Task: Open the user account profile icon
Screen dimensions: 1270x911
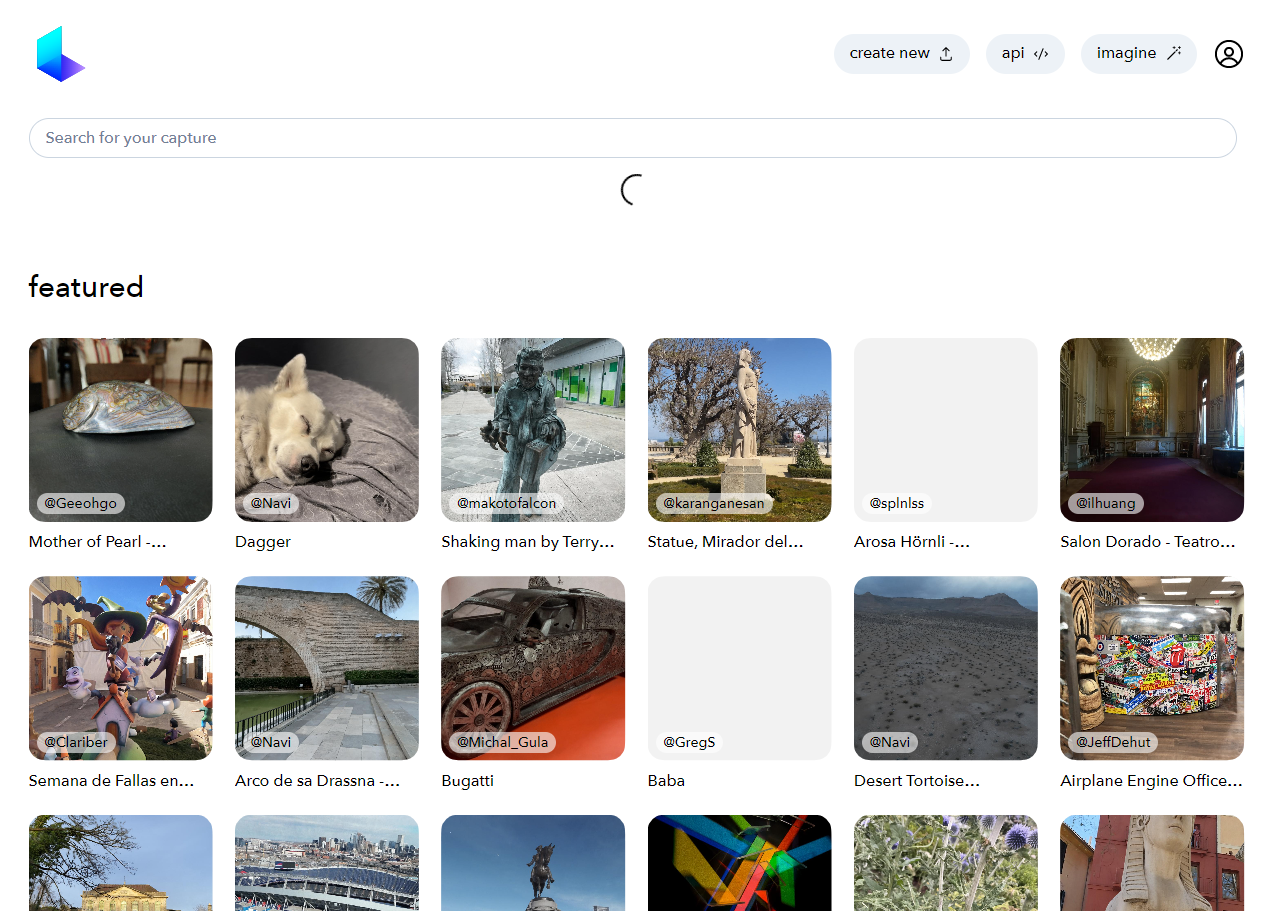Action: (x=1228, y=54)
